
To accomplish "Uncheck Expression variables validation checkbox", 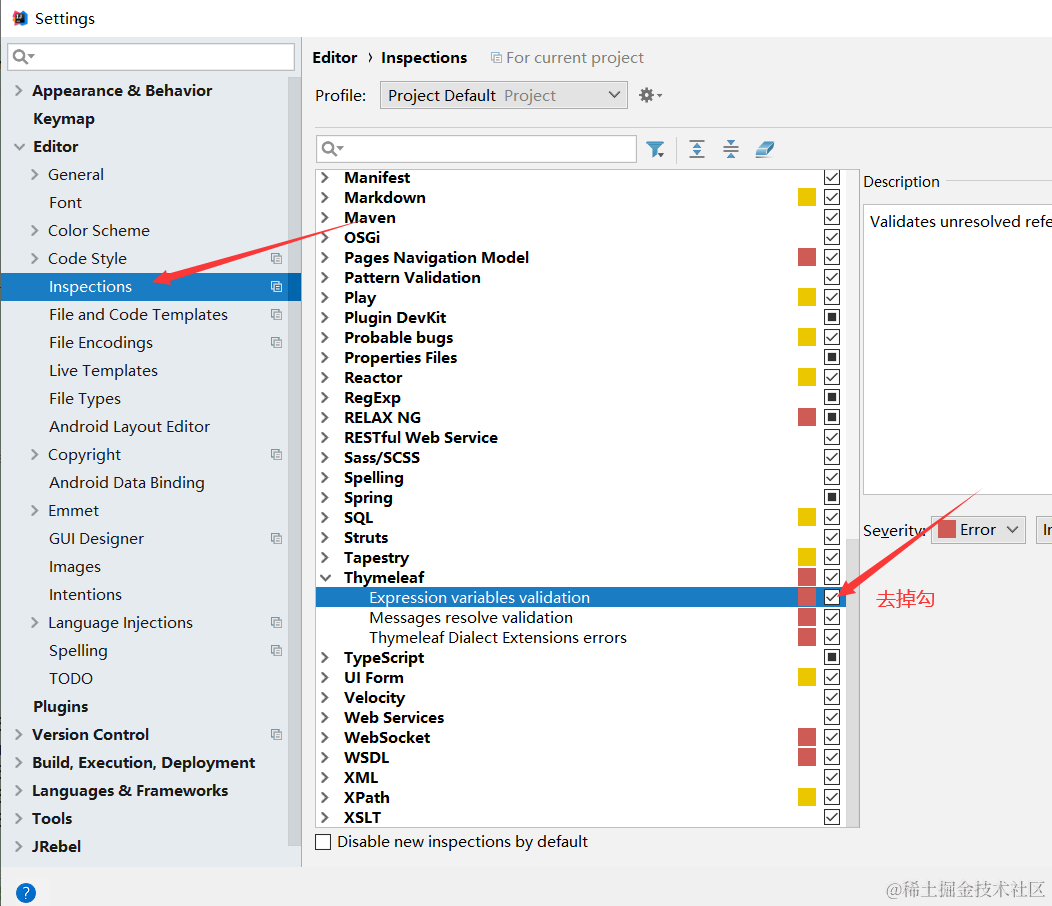I will (832, 597).
